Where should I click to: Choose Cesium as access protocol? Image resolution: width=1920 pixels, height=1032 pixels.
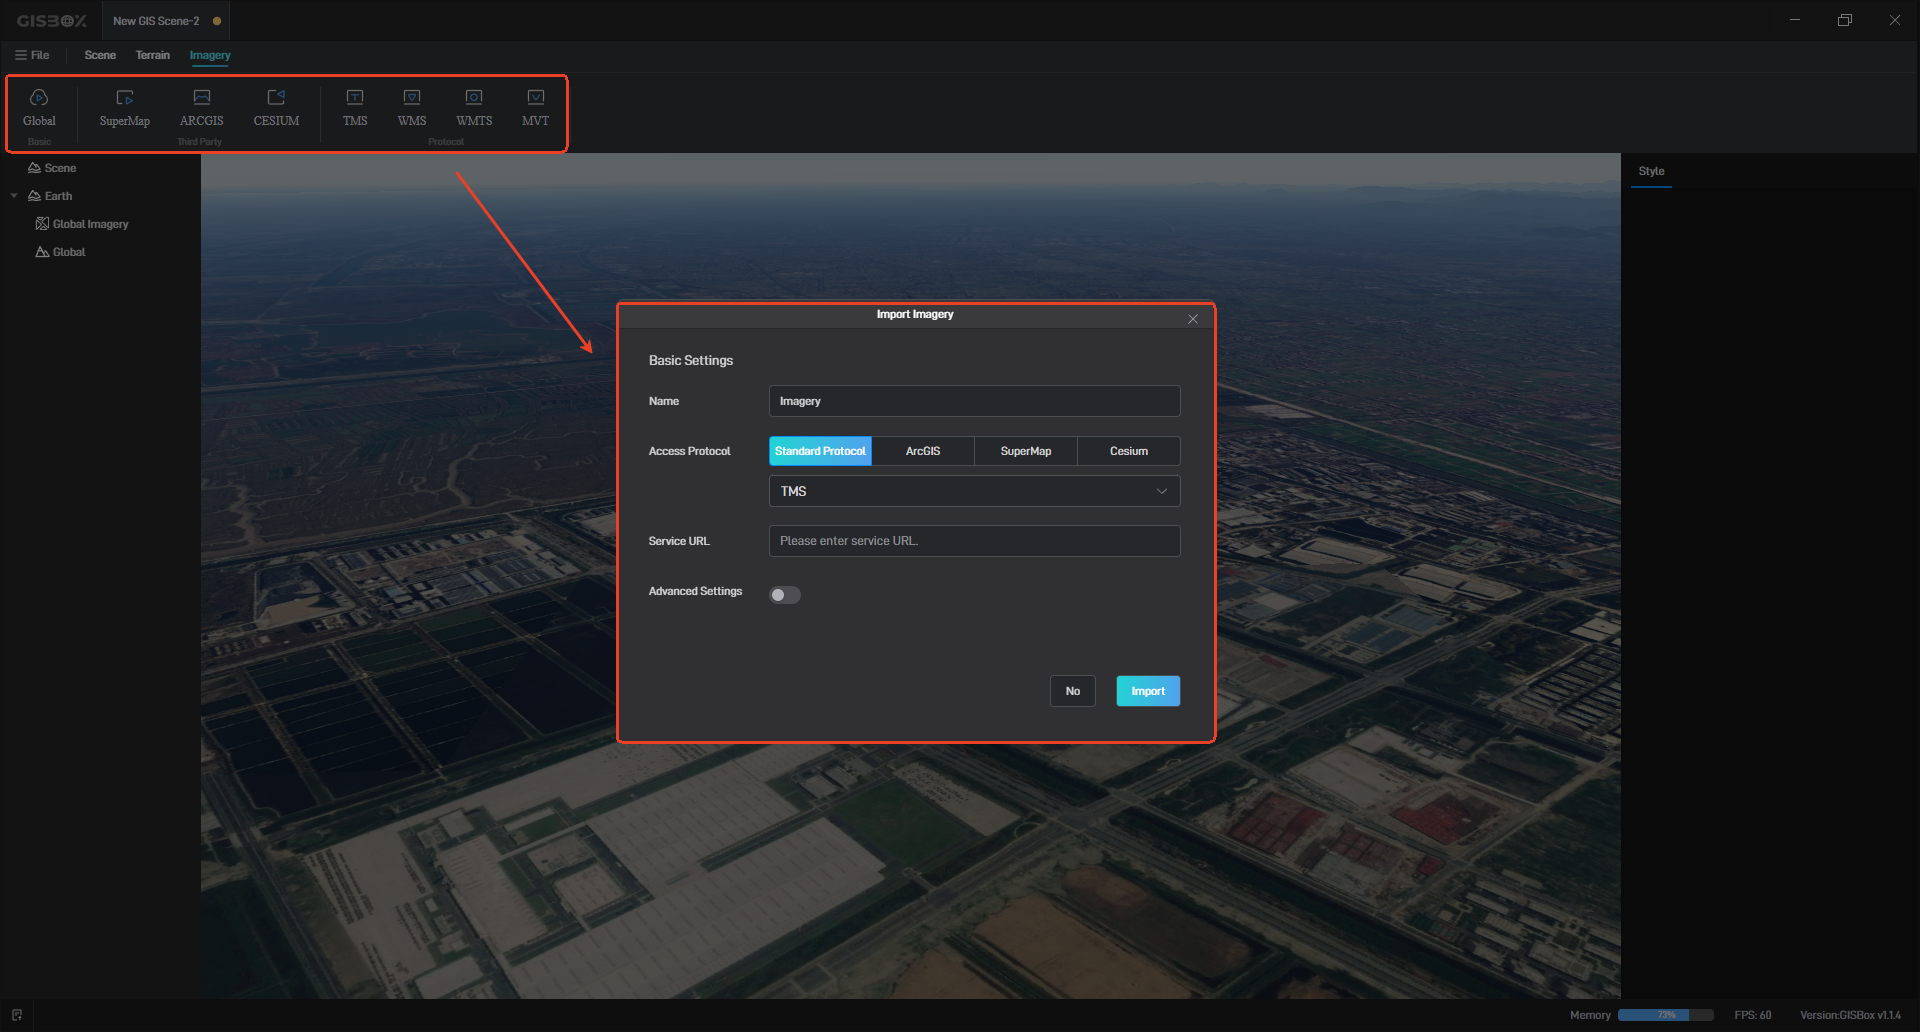[x=1128, y=451]
